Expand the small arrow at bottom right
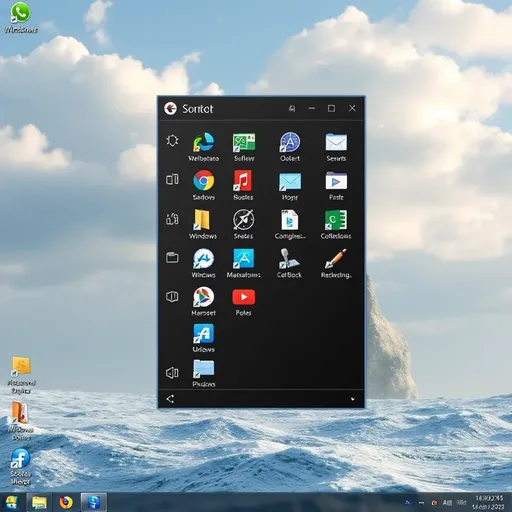This screenshot has width=512, height=512. tap(353, 399)
